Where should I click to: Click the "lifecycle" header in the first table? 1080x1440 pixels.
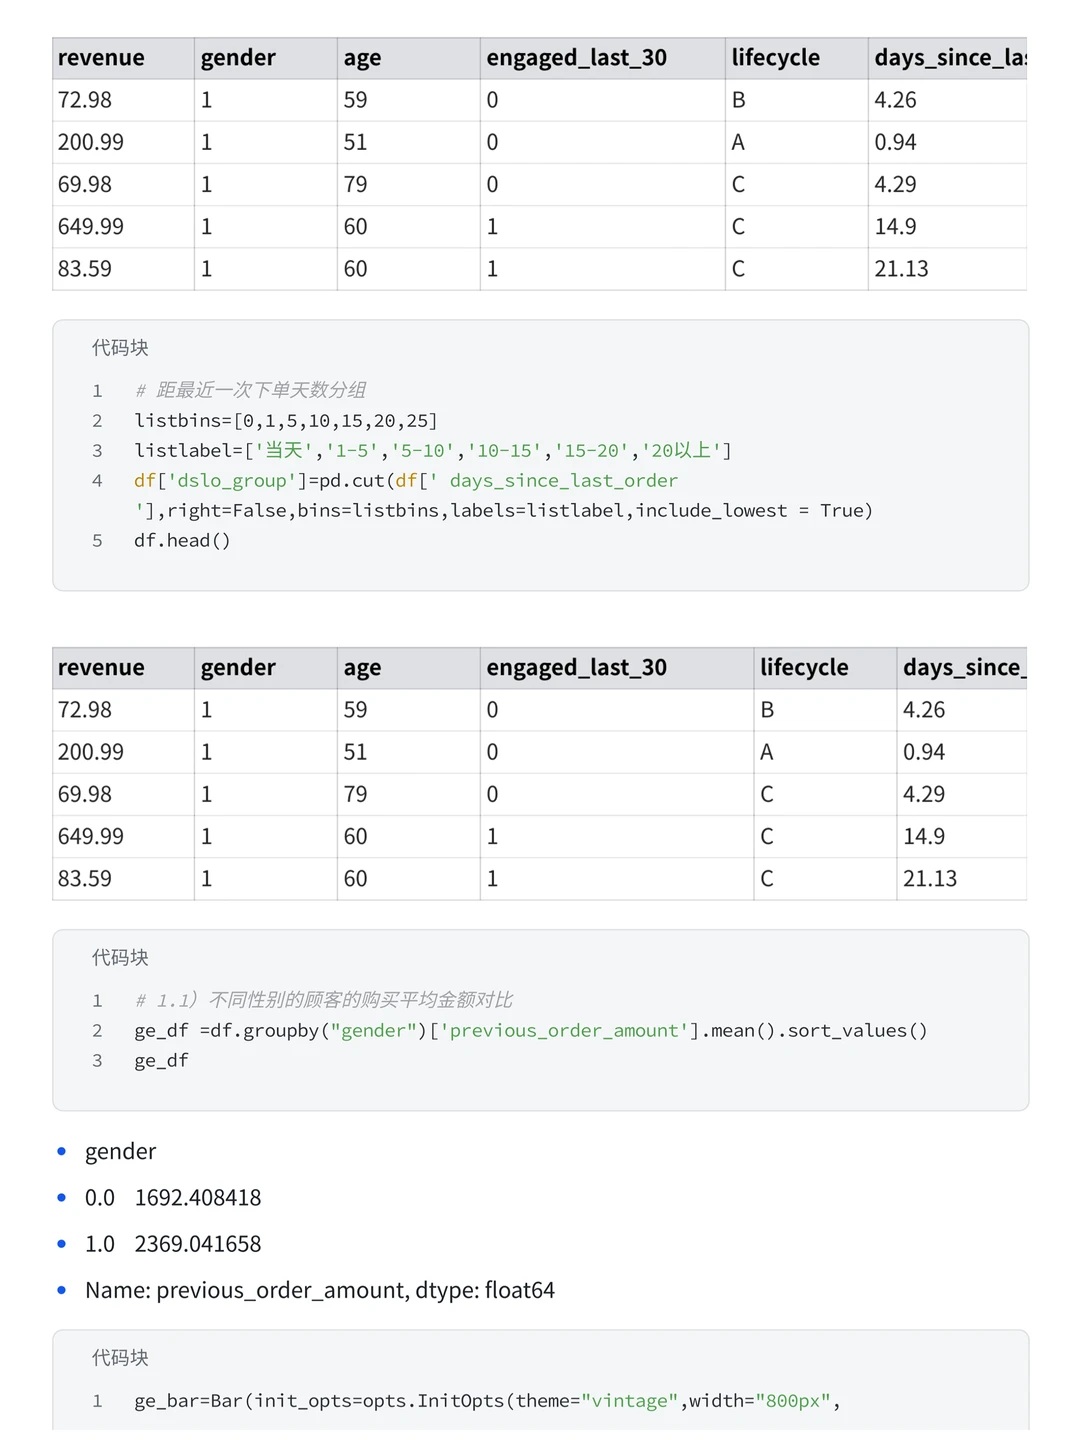coord(775,58)
